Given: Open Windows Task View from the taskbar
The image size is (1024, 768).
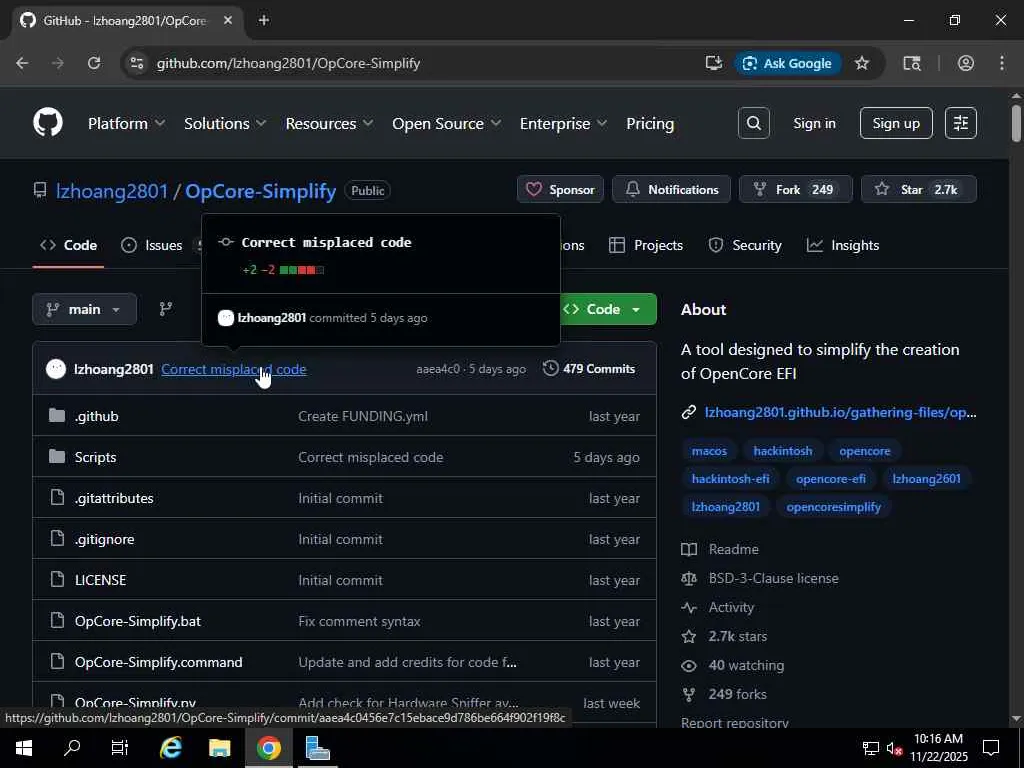Looking at the screenshot, I should click(x=120, y=748).
